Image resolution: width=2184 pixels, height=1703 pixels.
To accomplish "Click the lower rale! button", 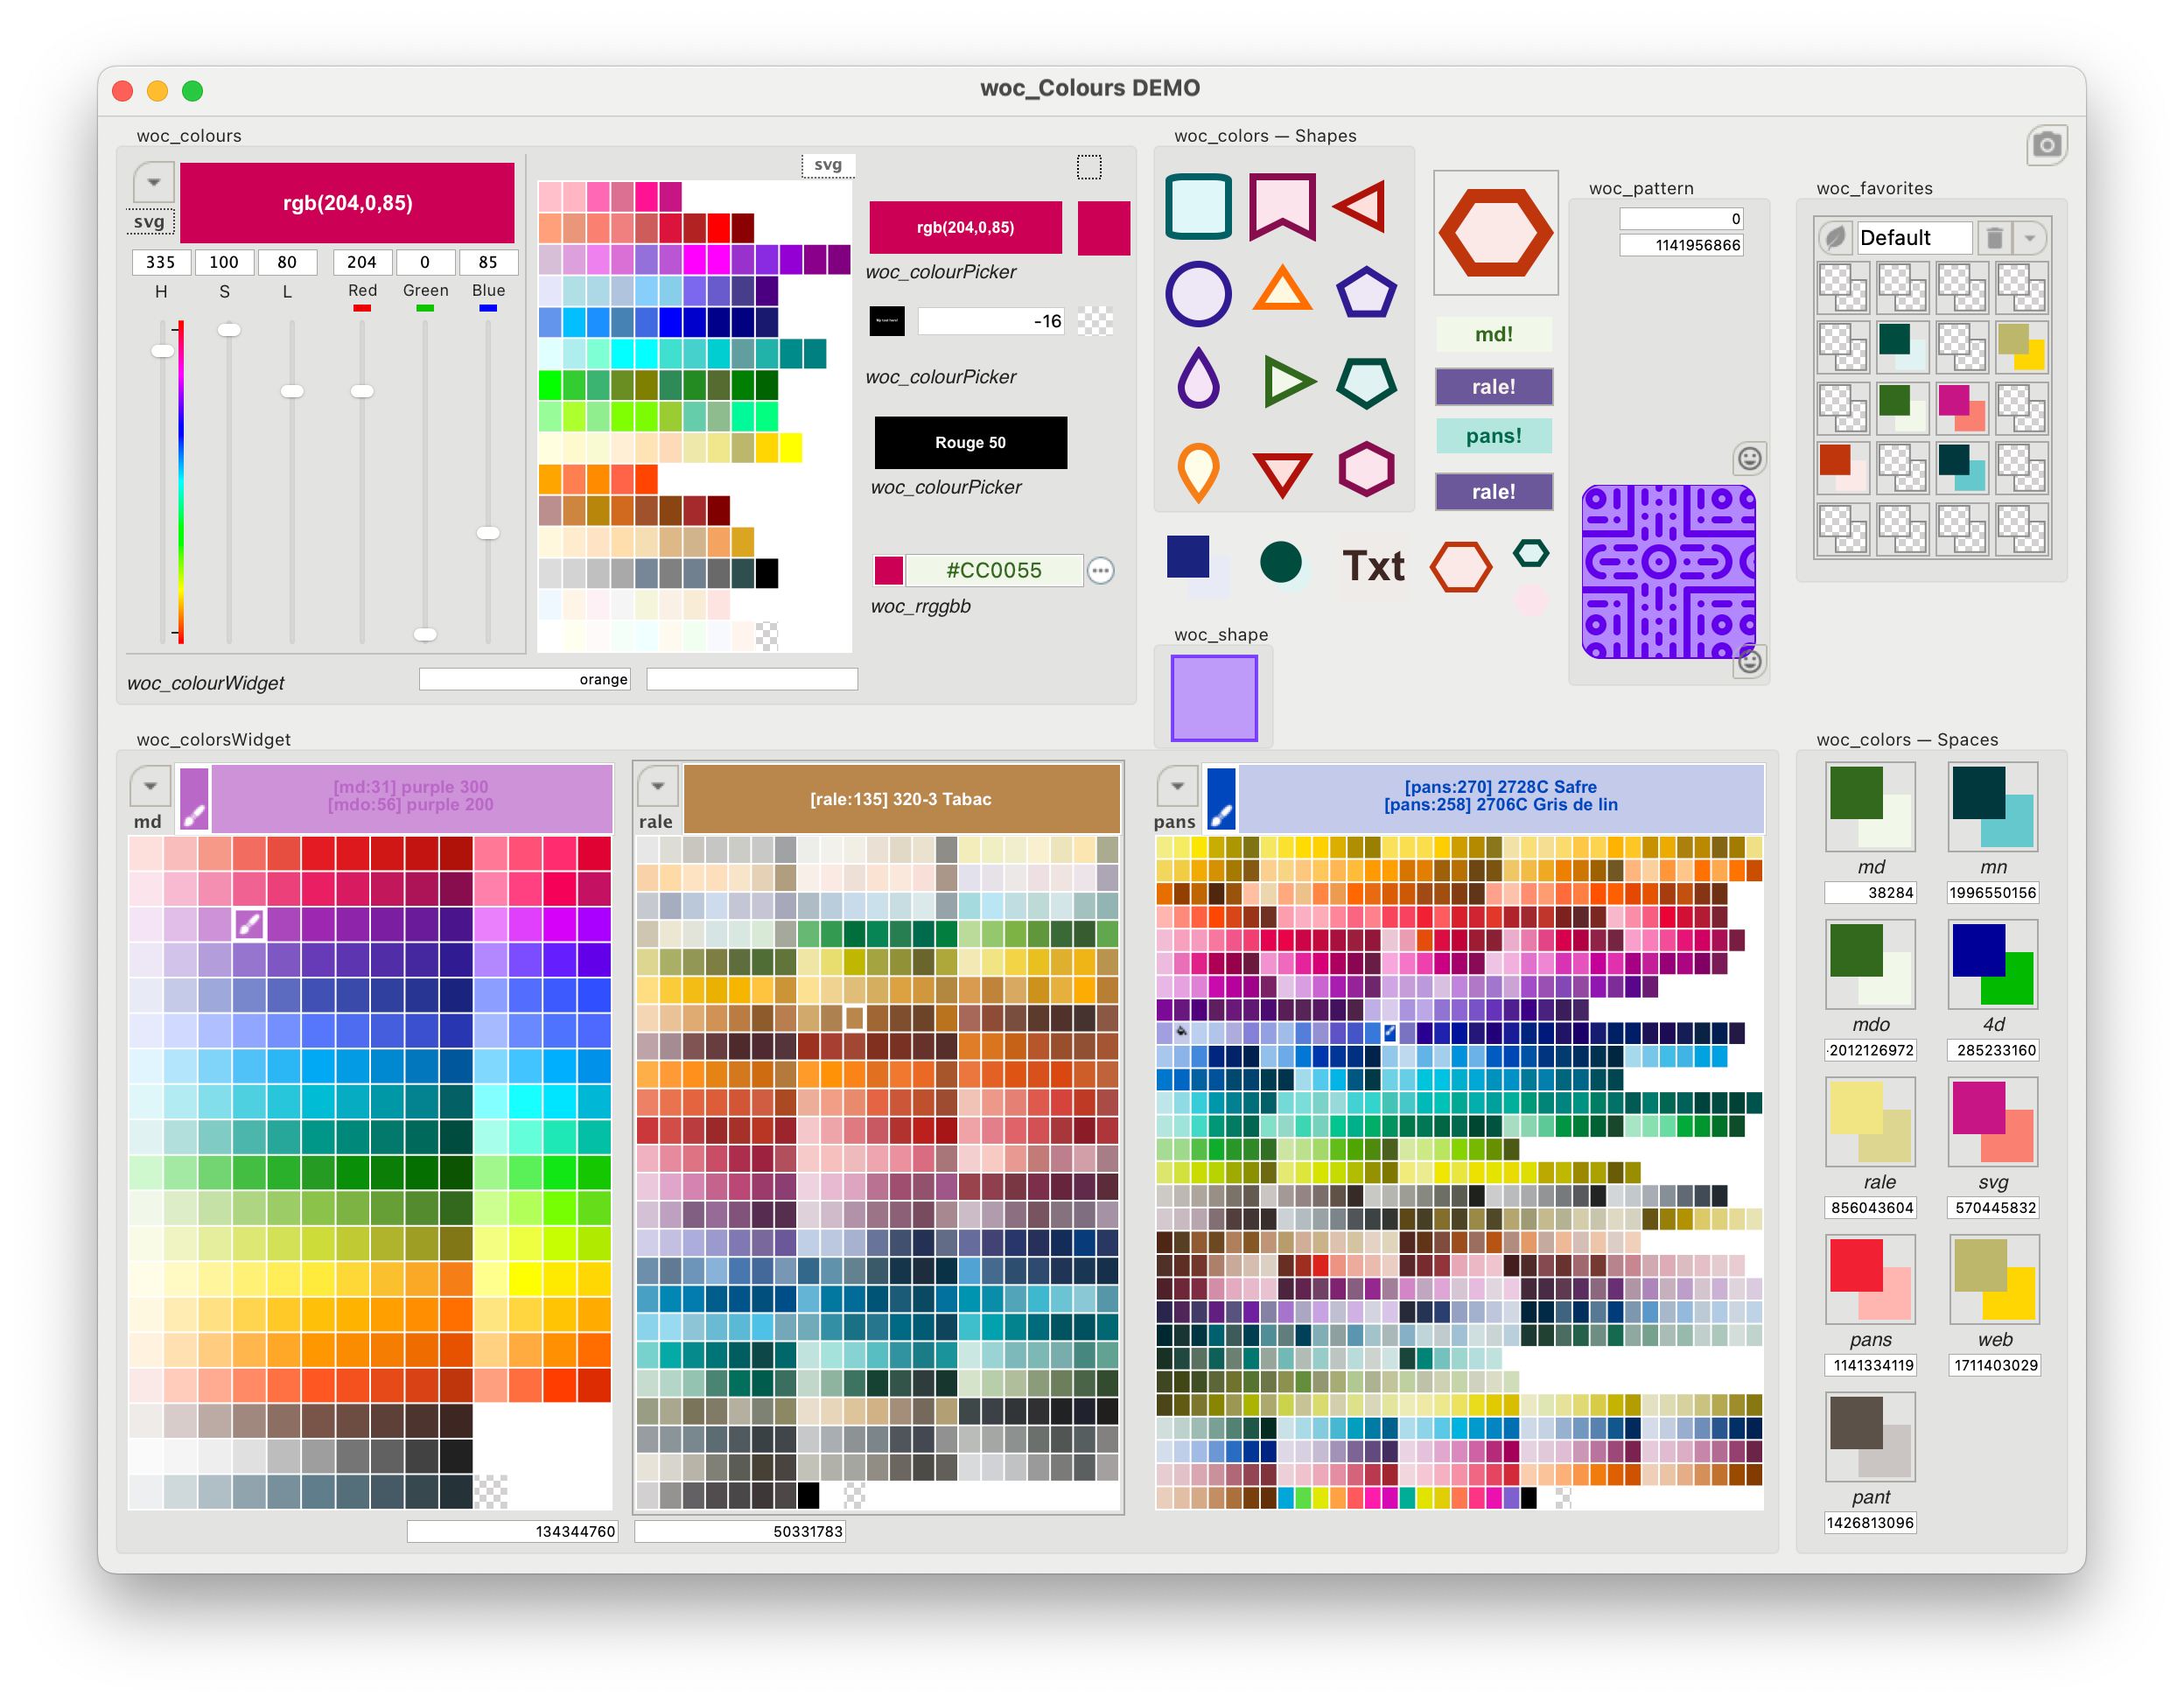I will (1493, 491).
